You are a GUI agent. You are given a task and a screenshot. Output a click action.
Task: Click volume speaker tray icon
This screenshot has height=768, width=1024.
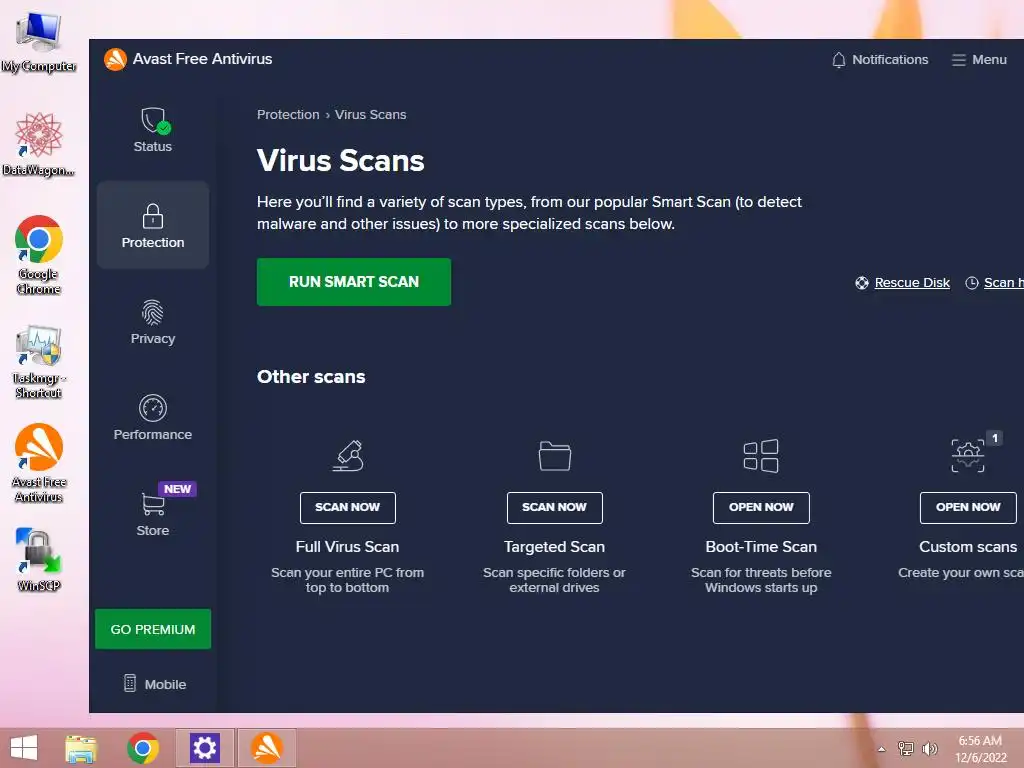[x=930, y=748]
